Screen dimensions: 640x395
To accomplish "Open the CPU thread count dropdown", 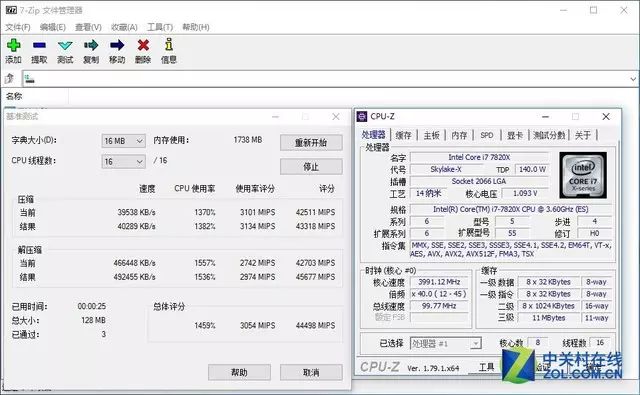I will click(123, 162).
